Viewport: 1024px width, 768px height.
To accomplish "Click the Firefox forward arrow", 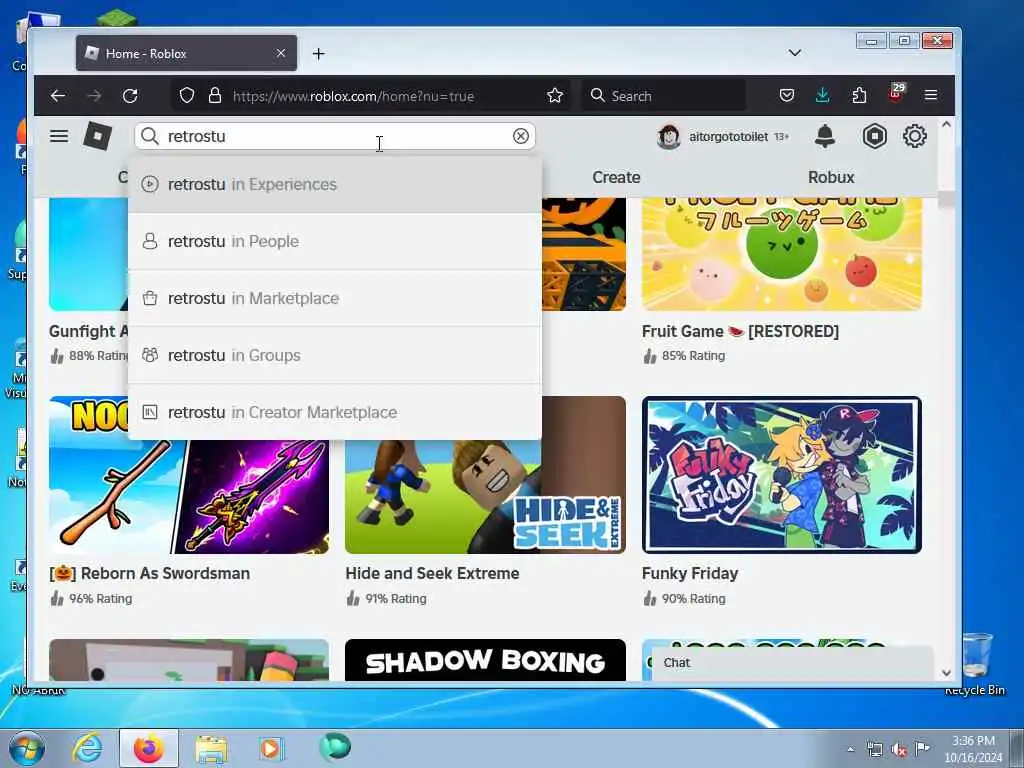I will click(94, 96).
